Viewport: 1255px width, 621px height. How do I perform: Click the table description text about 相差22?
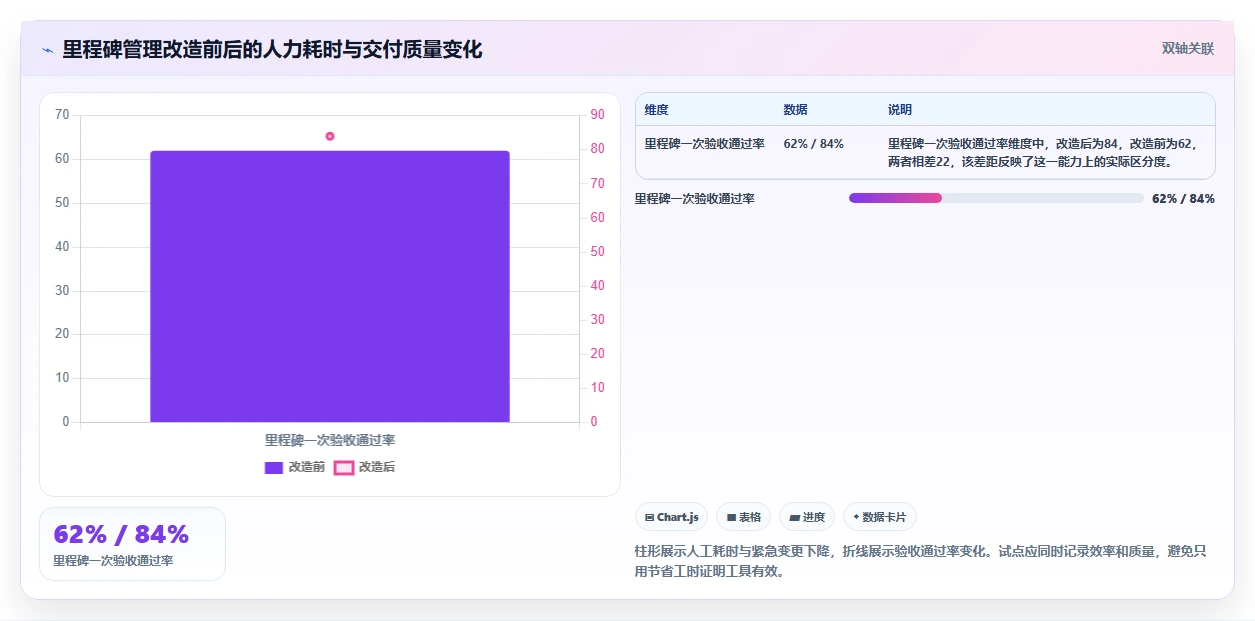coord(1042,152)
